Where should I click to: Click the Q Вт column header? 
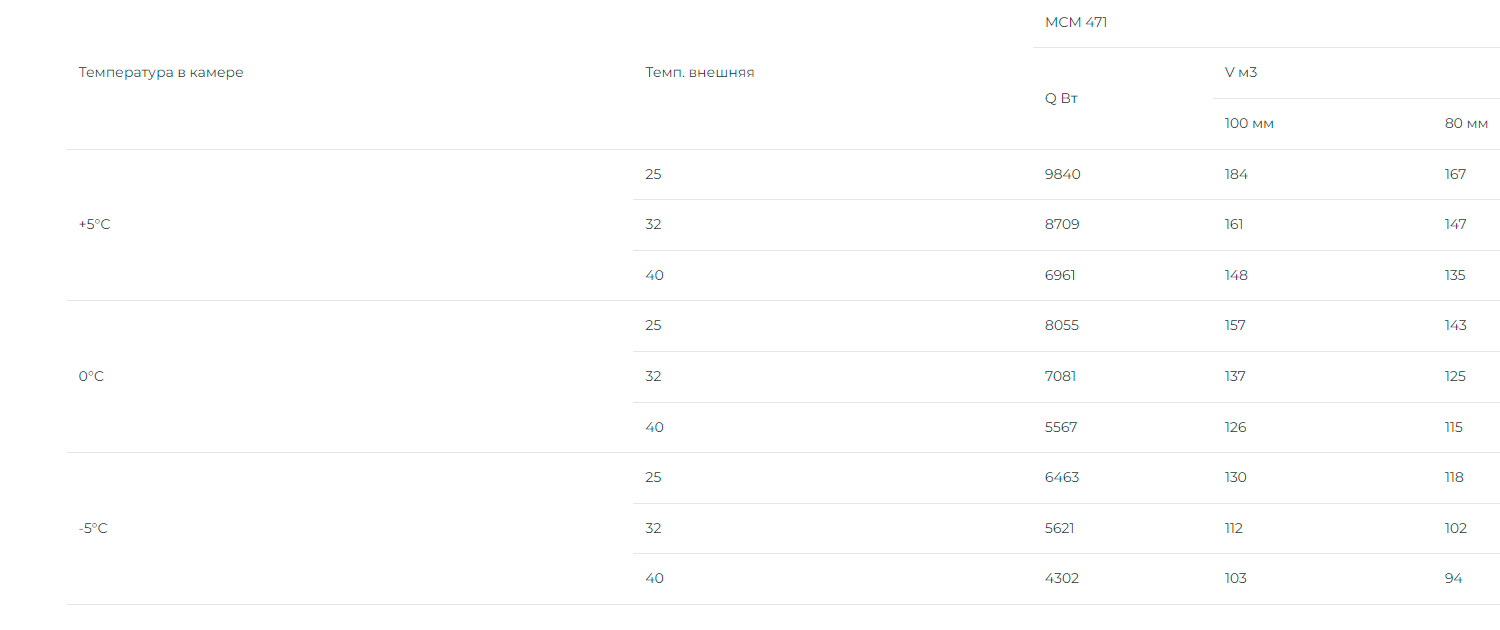tap(1061, 98)
